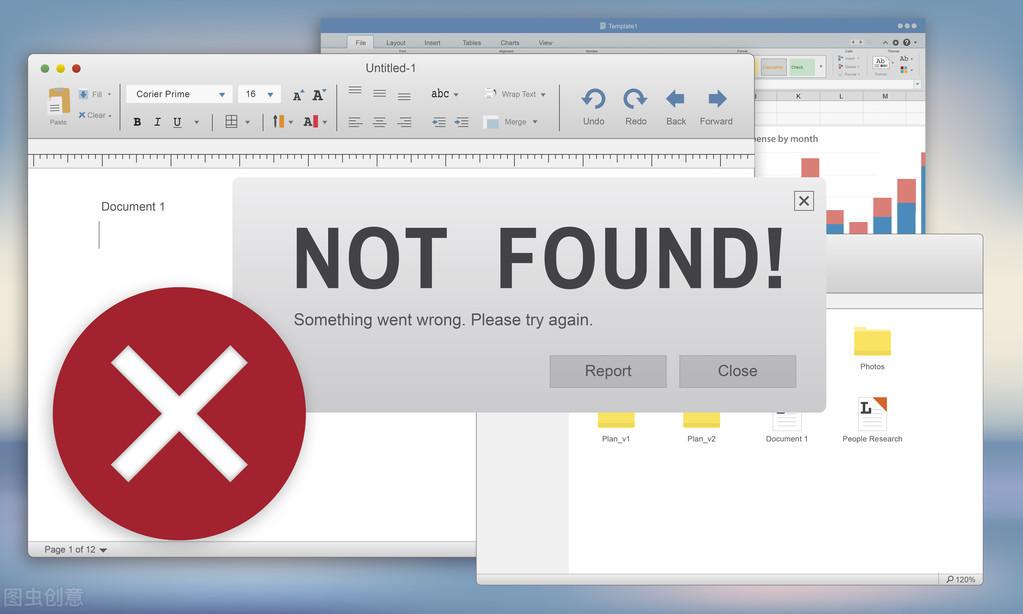Dismiss the NOT FOUND dialog with X
Image resolution: width=1023 pixels, height=614 pixels.
pyautogui.click(x=804, y=201)
